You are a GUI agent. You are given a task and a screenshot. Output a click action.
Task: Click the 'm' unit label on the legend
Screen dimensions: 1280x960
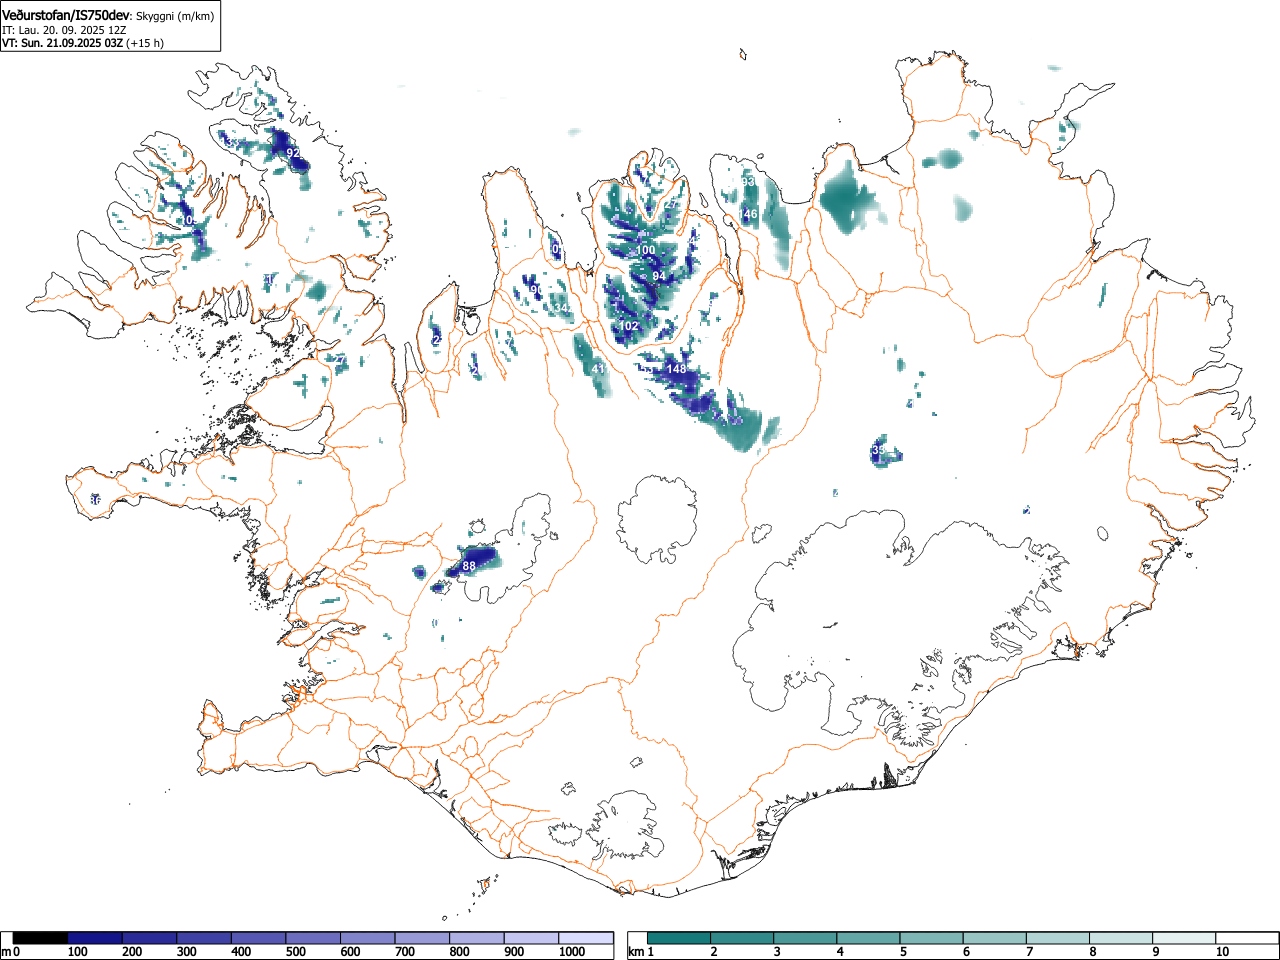(6, 952)
